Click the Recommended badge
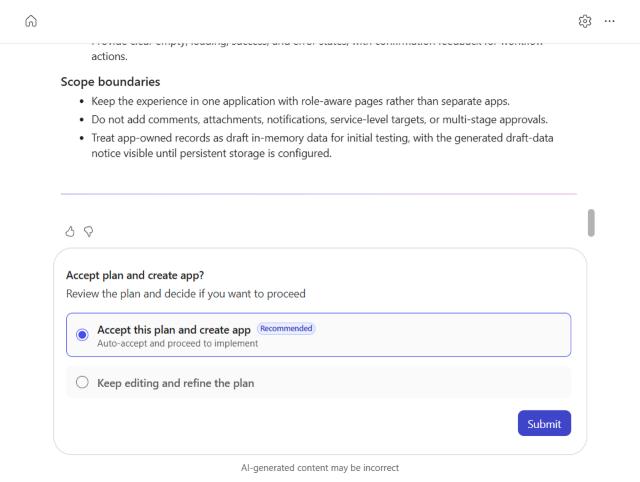640x482 pixels. coord(286,329)
